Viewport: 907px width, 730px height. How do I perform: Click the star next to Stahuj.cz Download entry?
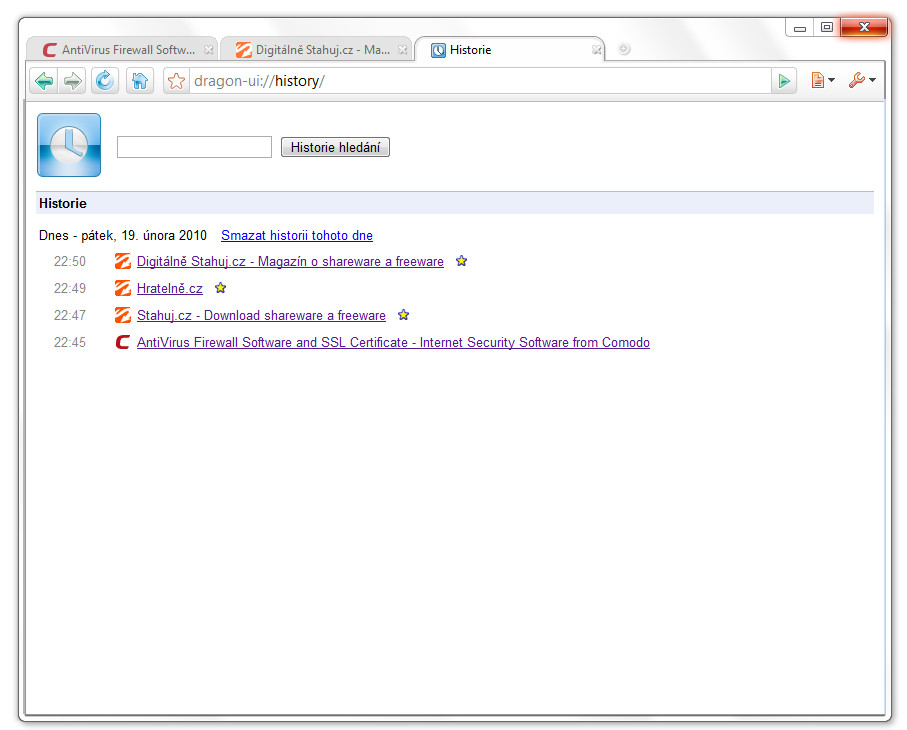point(404,315)
